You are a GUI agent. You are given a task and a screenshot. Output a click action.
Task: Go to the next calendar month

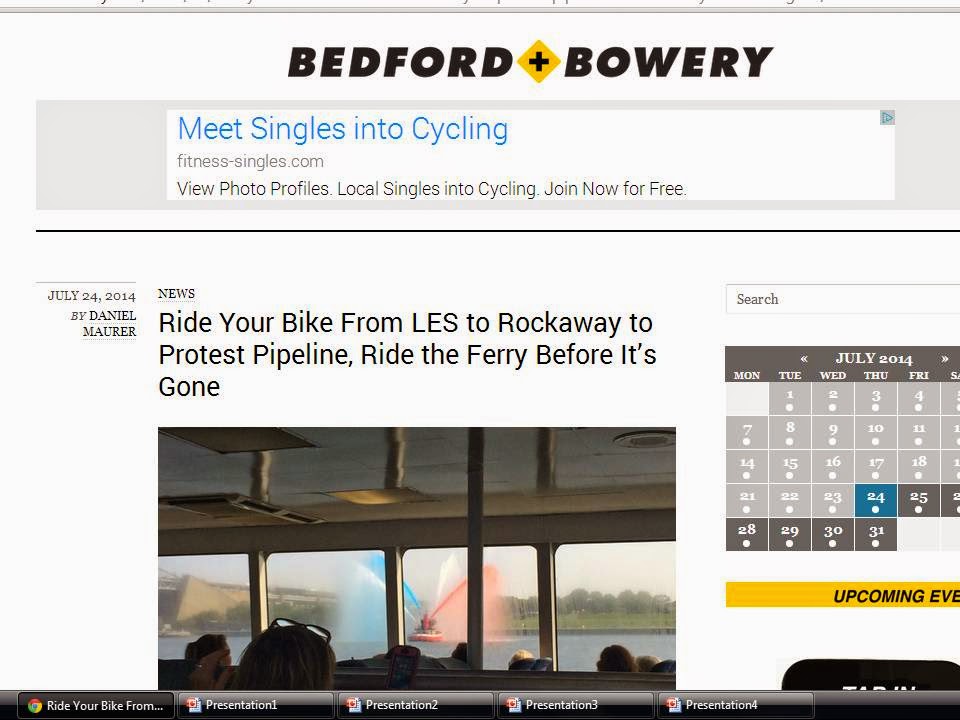pyautogui.click(x=945, y=358)
